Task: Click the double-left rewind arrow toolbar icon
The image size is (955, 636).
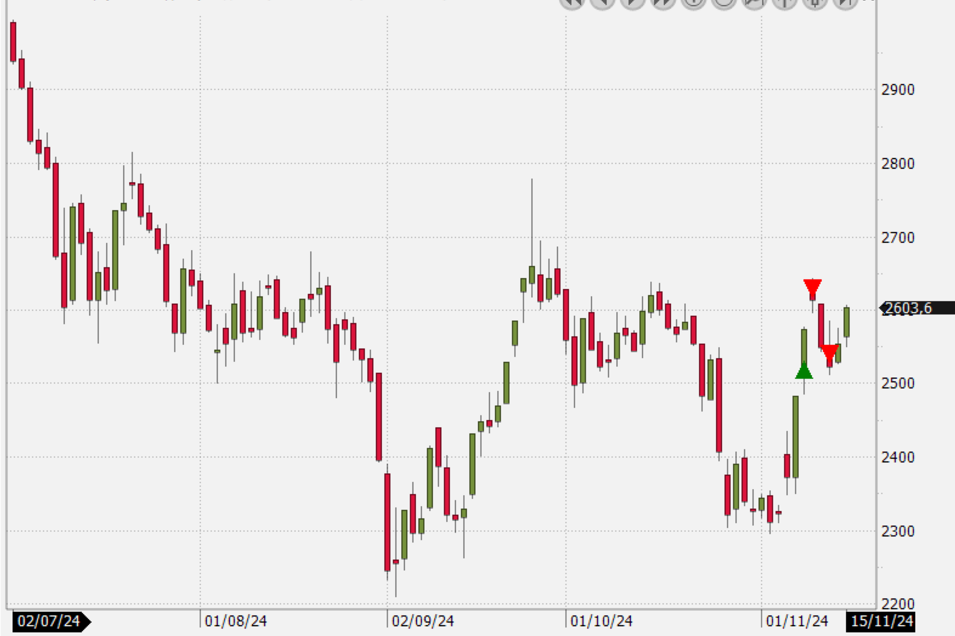Action: click(571, 3)
